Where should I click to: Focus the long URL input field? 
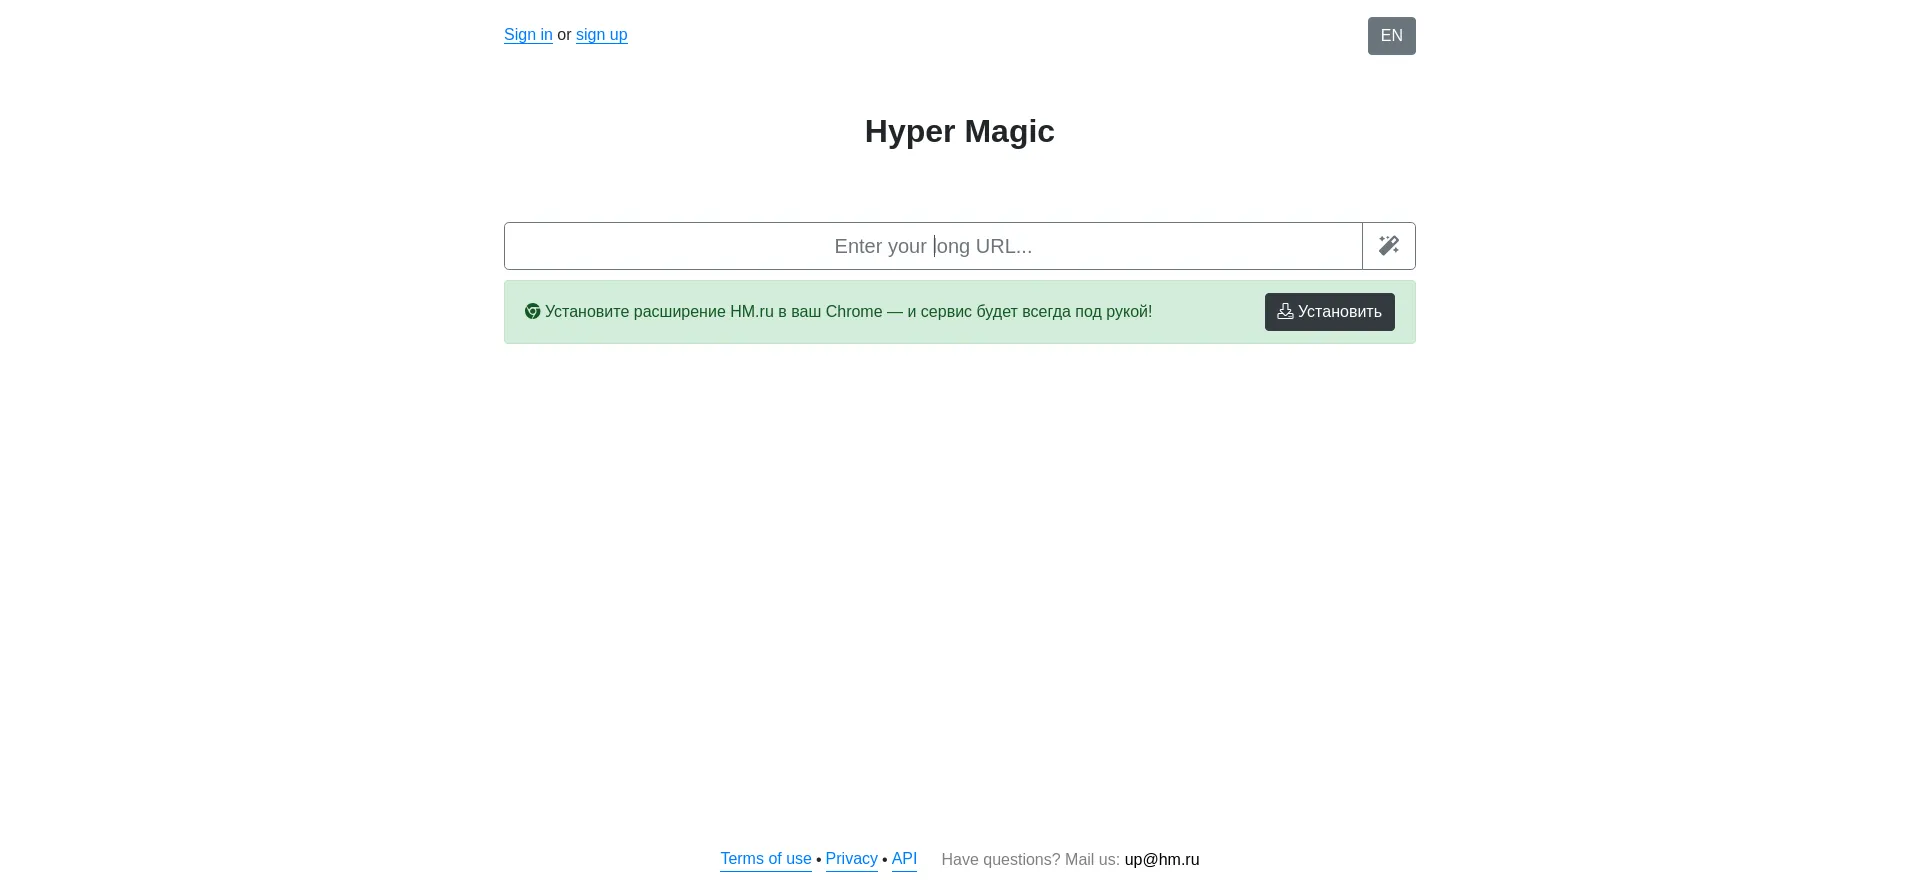[x=933, y=246]
